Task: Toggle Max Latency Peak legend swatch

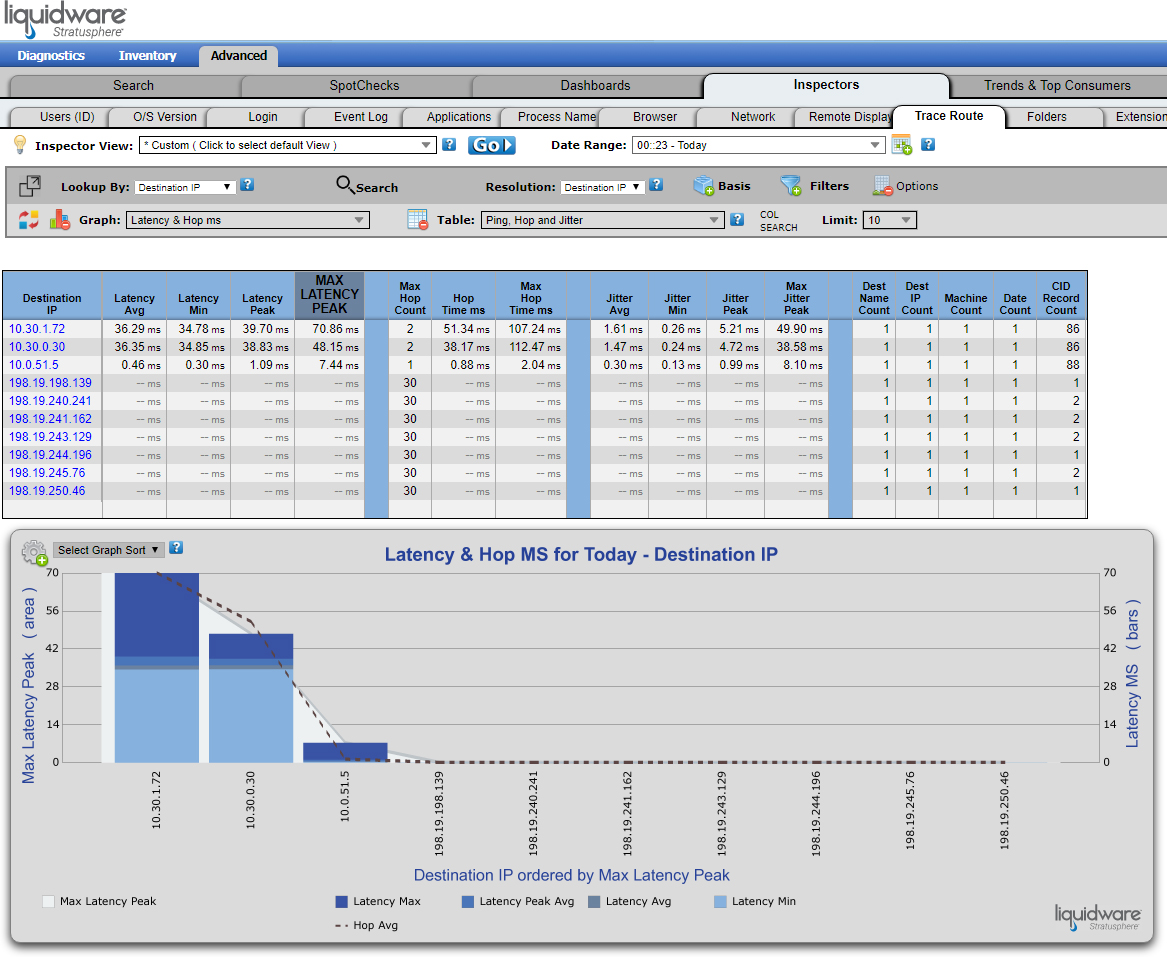Action: [48, 902]
